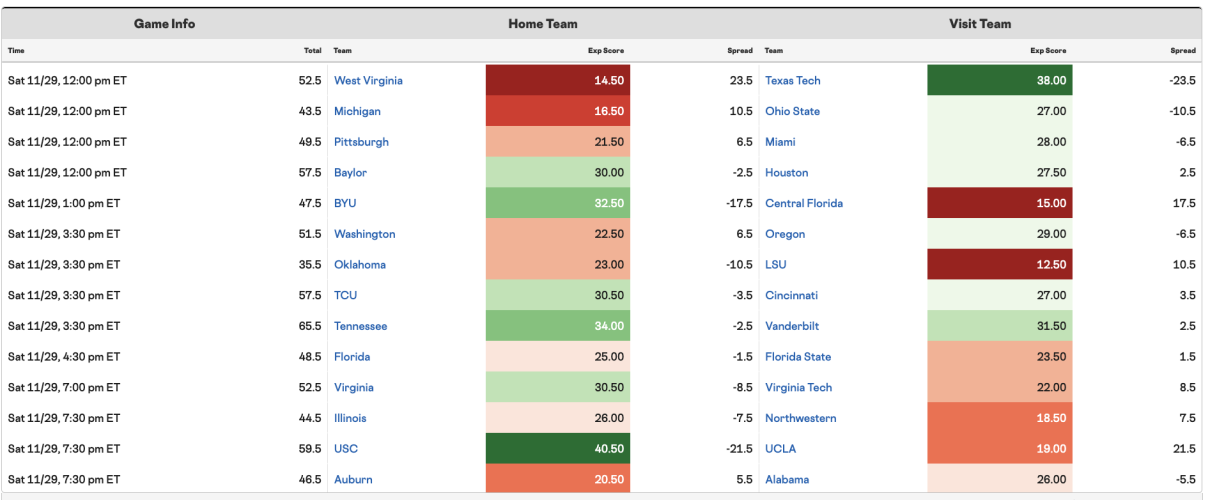Open the Tennessee team link
The image size is (1217, 500).
(360, 326)
